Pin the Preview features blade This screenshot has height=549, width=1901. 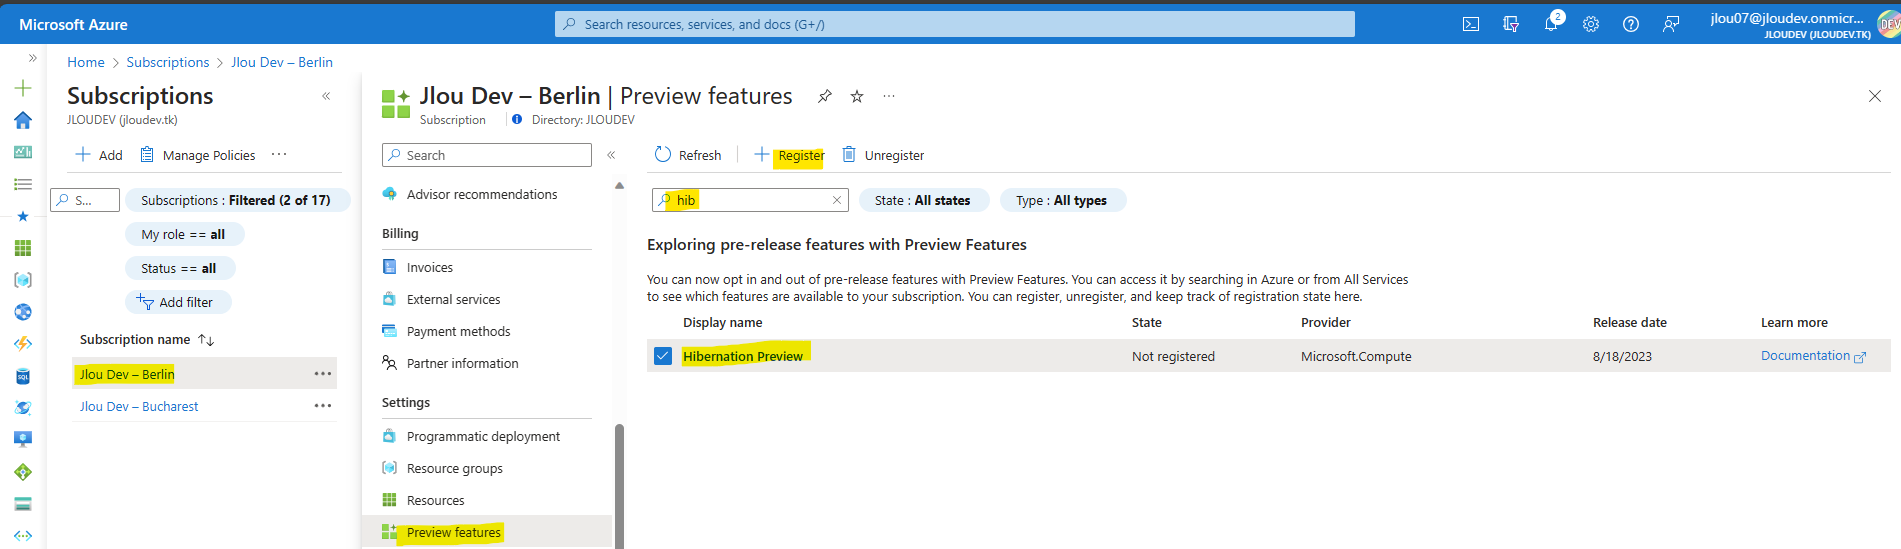click(824, 96)
